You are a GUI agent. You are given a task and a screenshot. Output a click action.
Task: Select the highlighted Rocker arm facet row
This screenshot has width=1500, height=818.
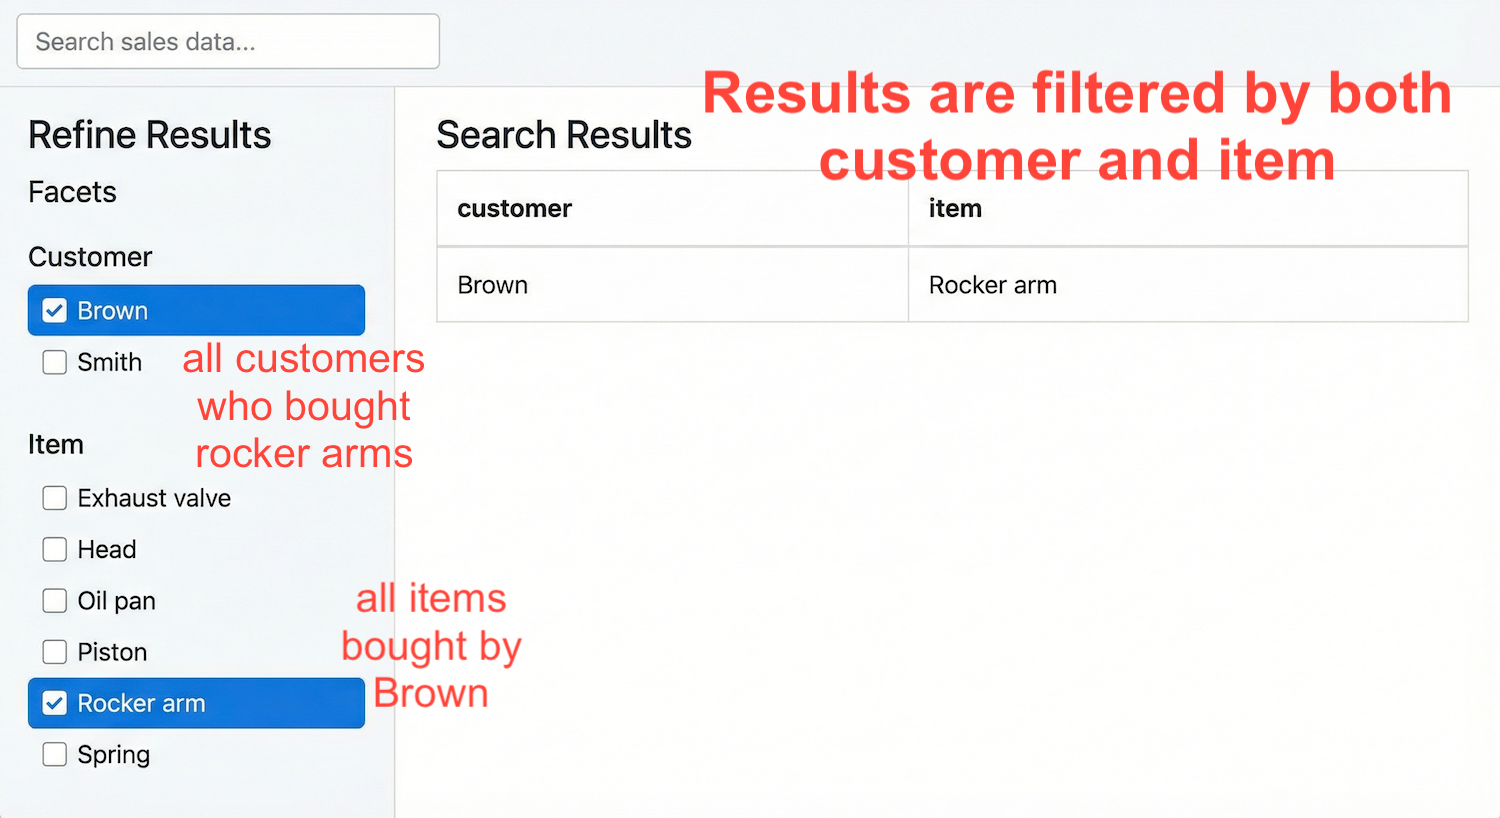tap(196, 703)
